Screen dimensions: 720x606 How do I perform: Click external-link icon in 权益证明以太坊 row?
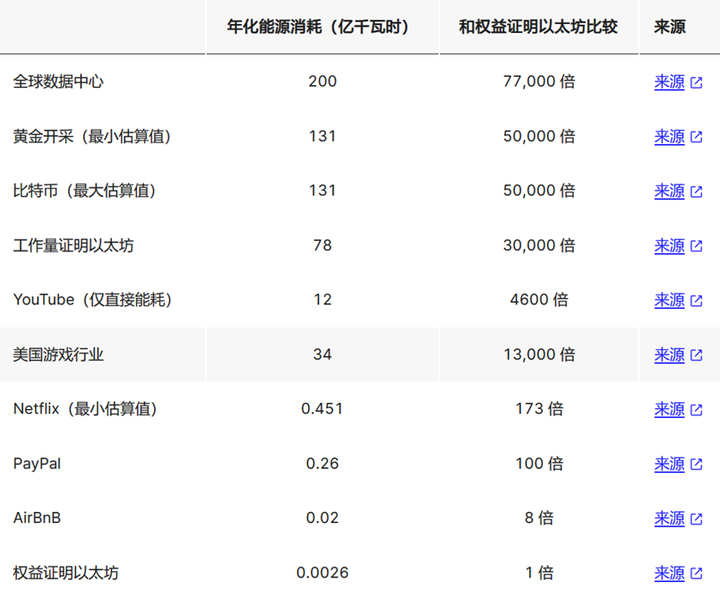(697, 574)
